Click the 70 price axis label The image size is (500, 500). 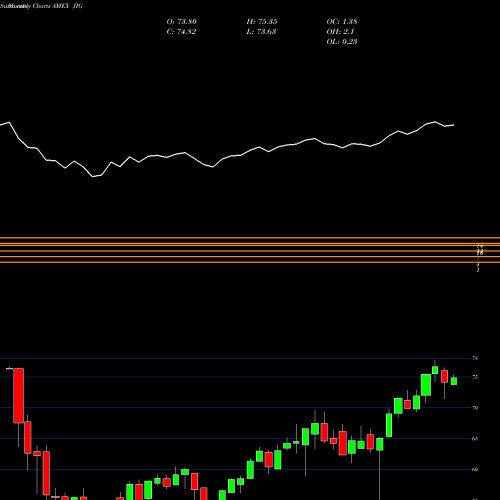coord(475,408)
